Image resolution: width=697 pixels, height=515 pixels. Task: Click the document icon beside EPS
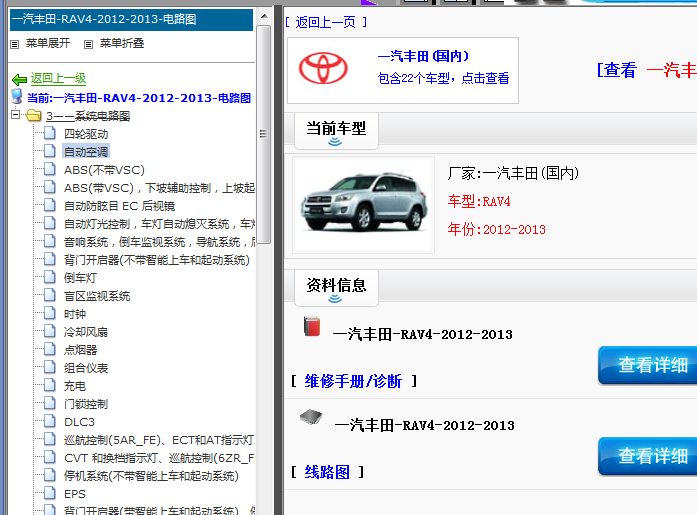pyautogui.click(x=50, y=493)
